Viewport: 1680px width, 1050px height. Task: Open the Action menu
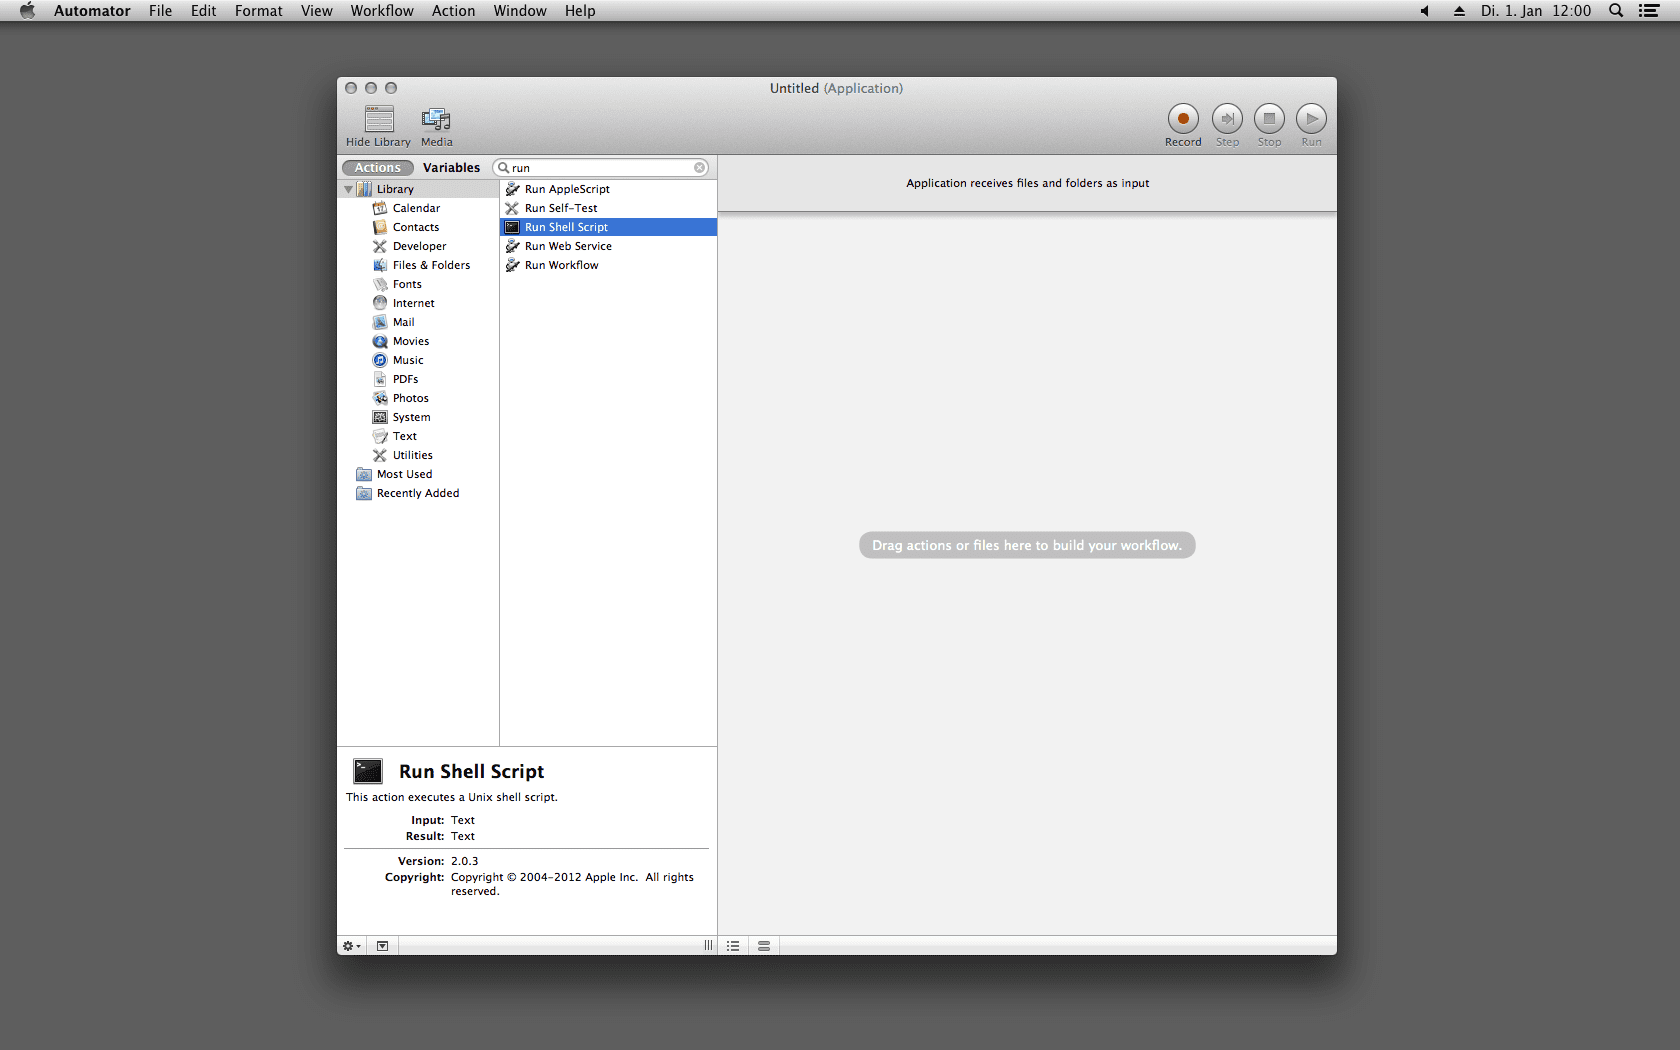(x=453, y=11)
